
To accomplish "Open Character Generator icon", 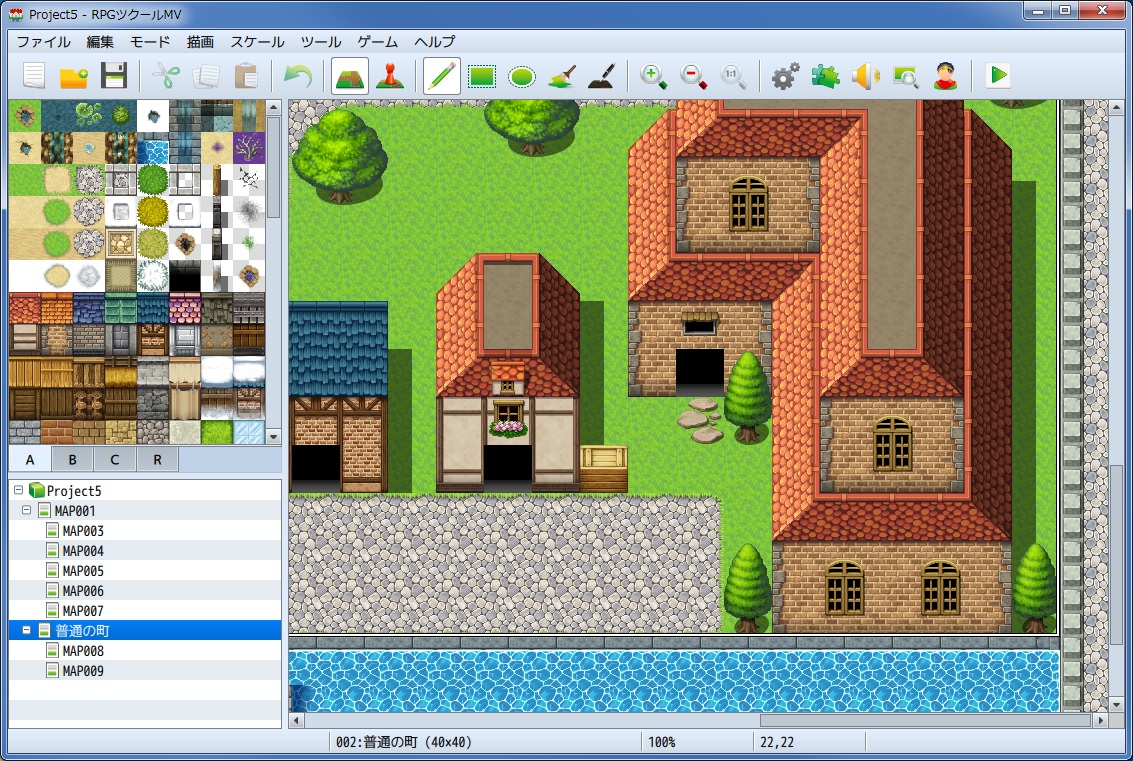I will 944,75.
